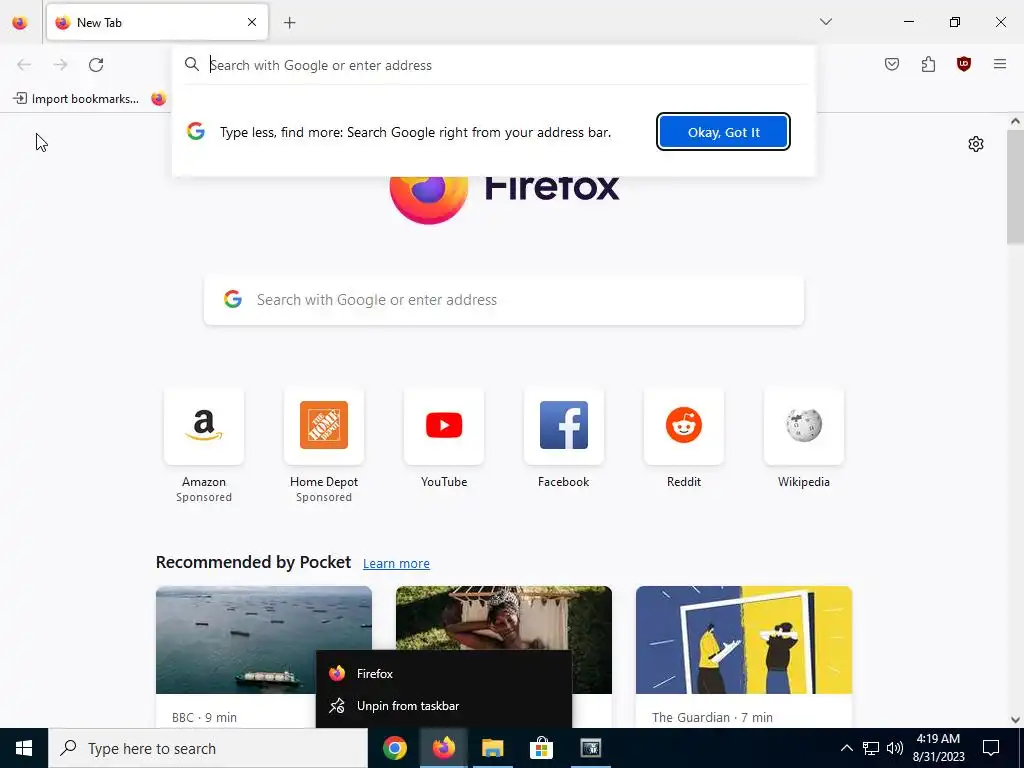
Task: Open the notification center icon
Action: pyautogui.click(x=991, y=748)
